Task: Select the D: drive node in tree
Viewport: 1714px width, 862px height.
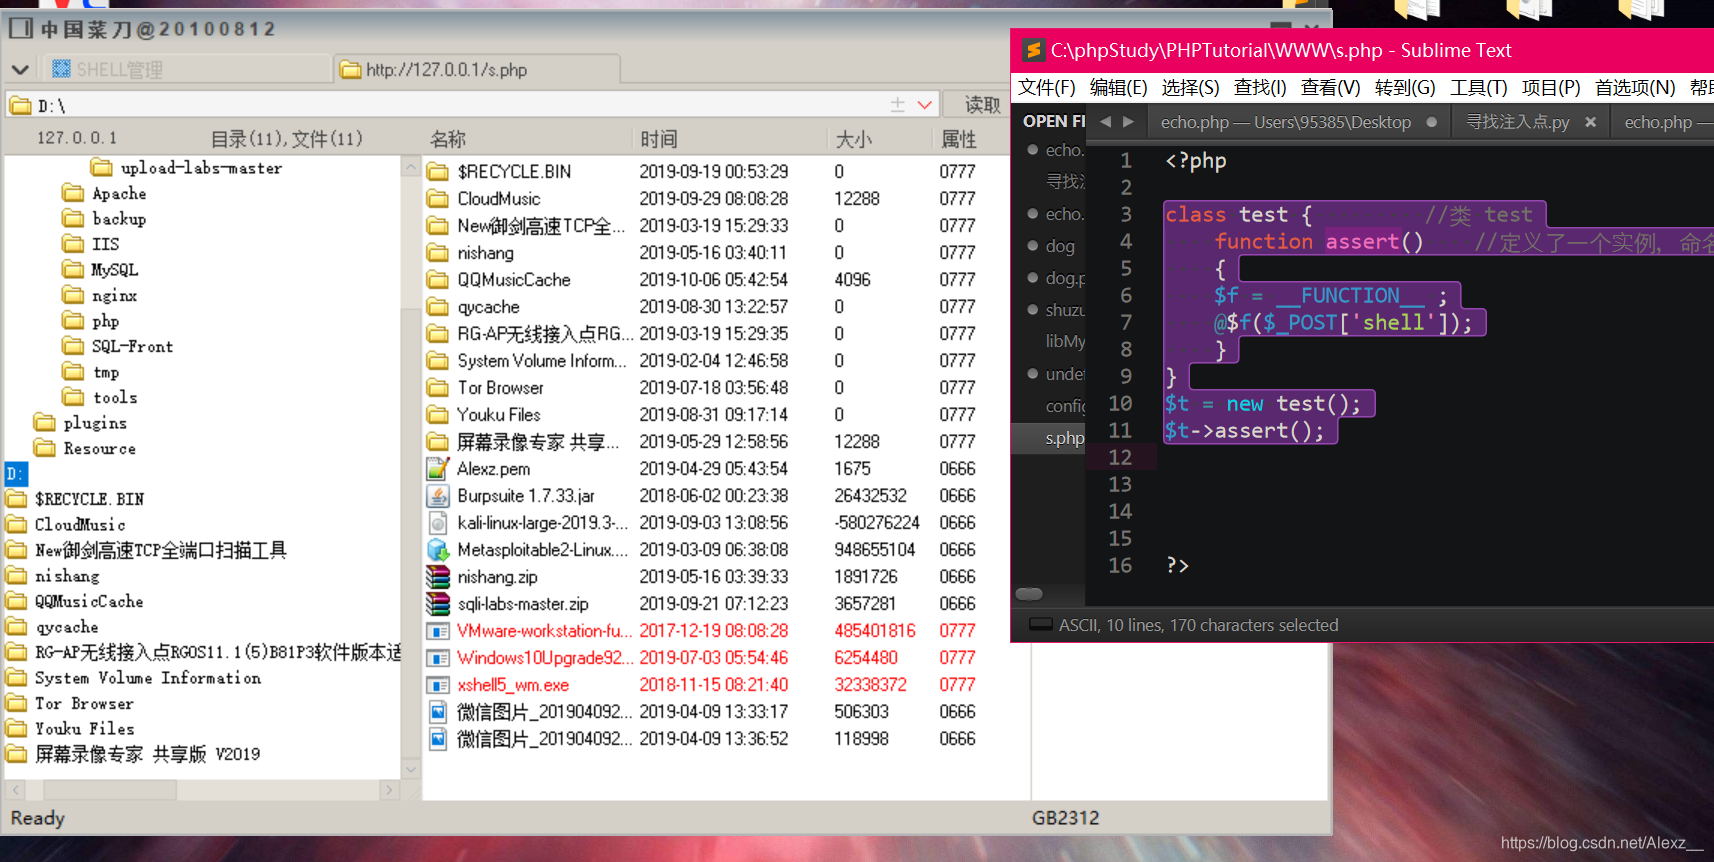Action: (16, 474)
